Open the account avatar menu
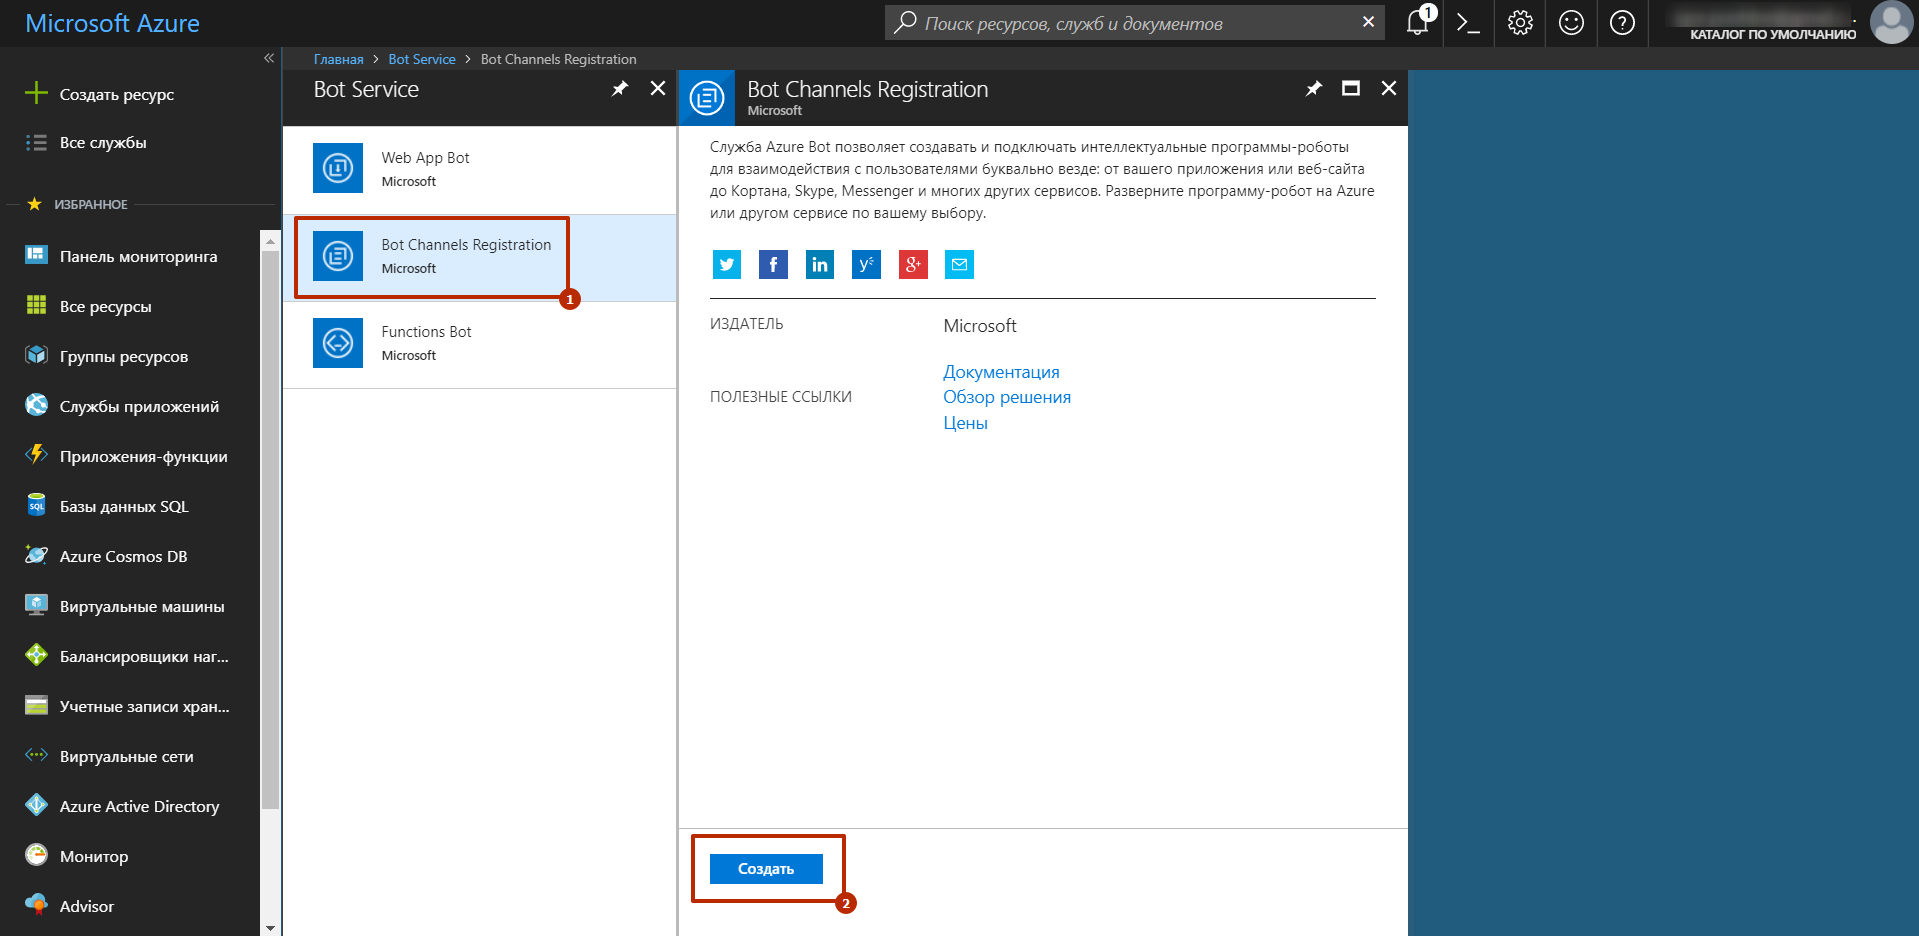 click(x=1890, y=22)
